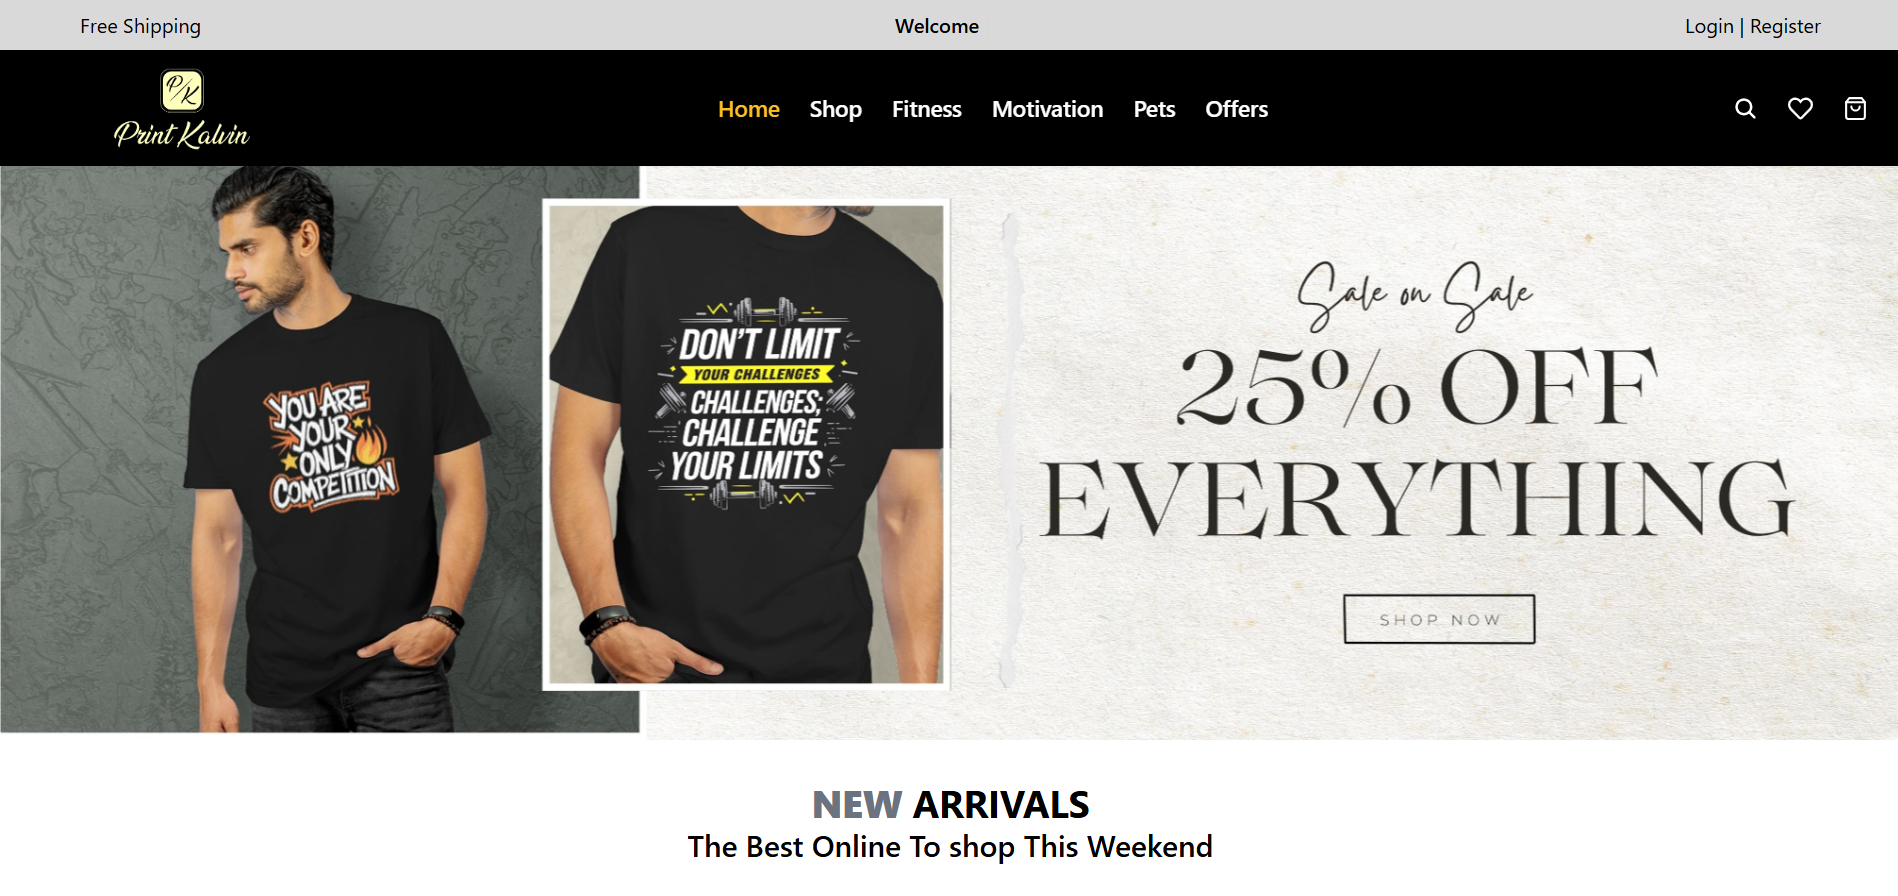
Task: Open the wishlist heart icon
Action: pos(1800,109)
